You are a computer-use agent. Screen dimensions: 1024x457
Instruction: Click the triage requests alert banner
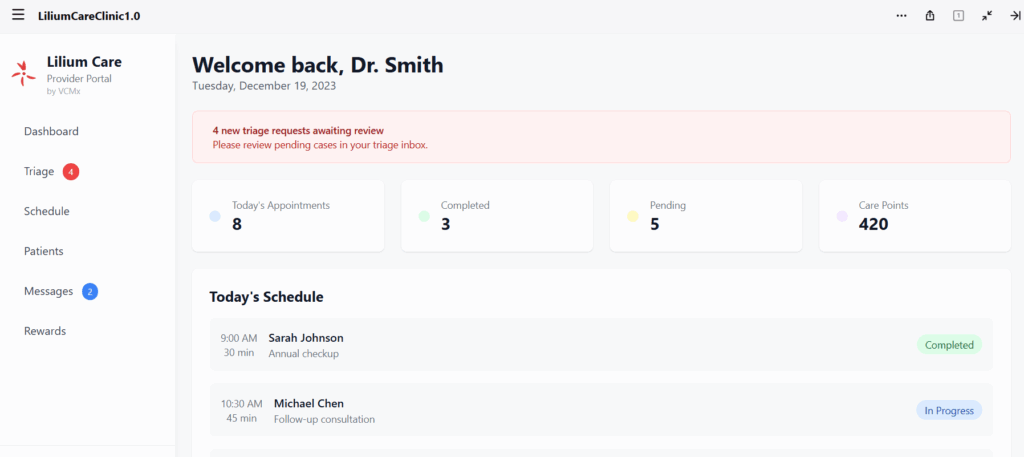click(x=601, y=136)
